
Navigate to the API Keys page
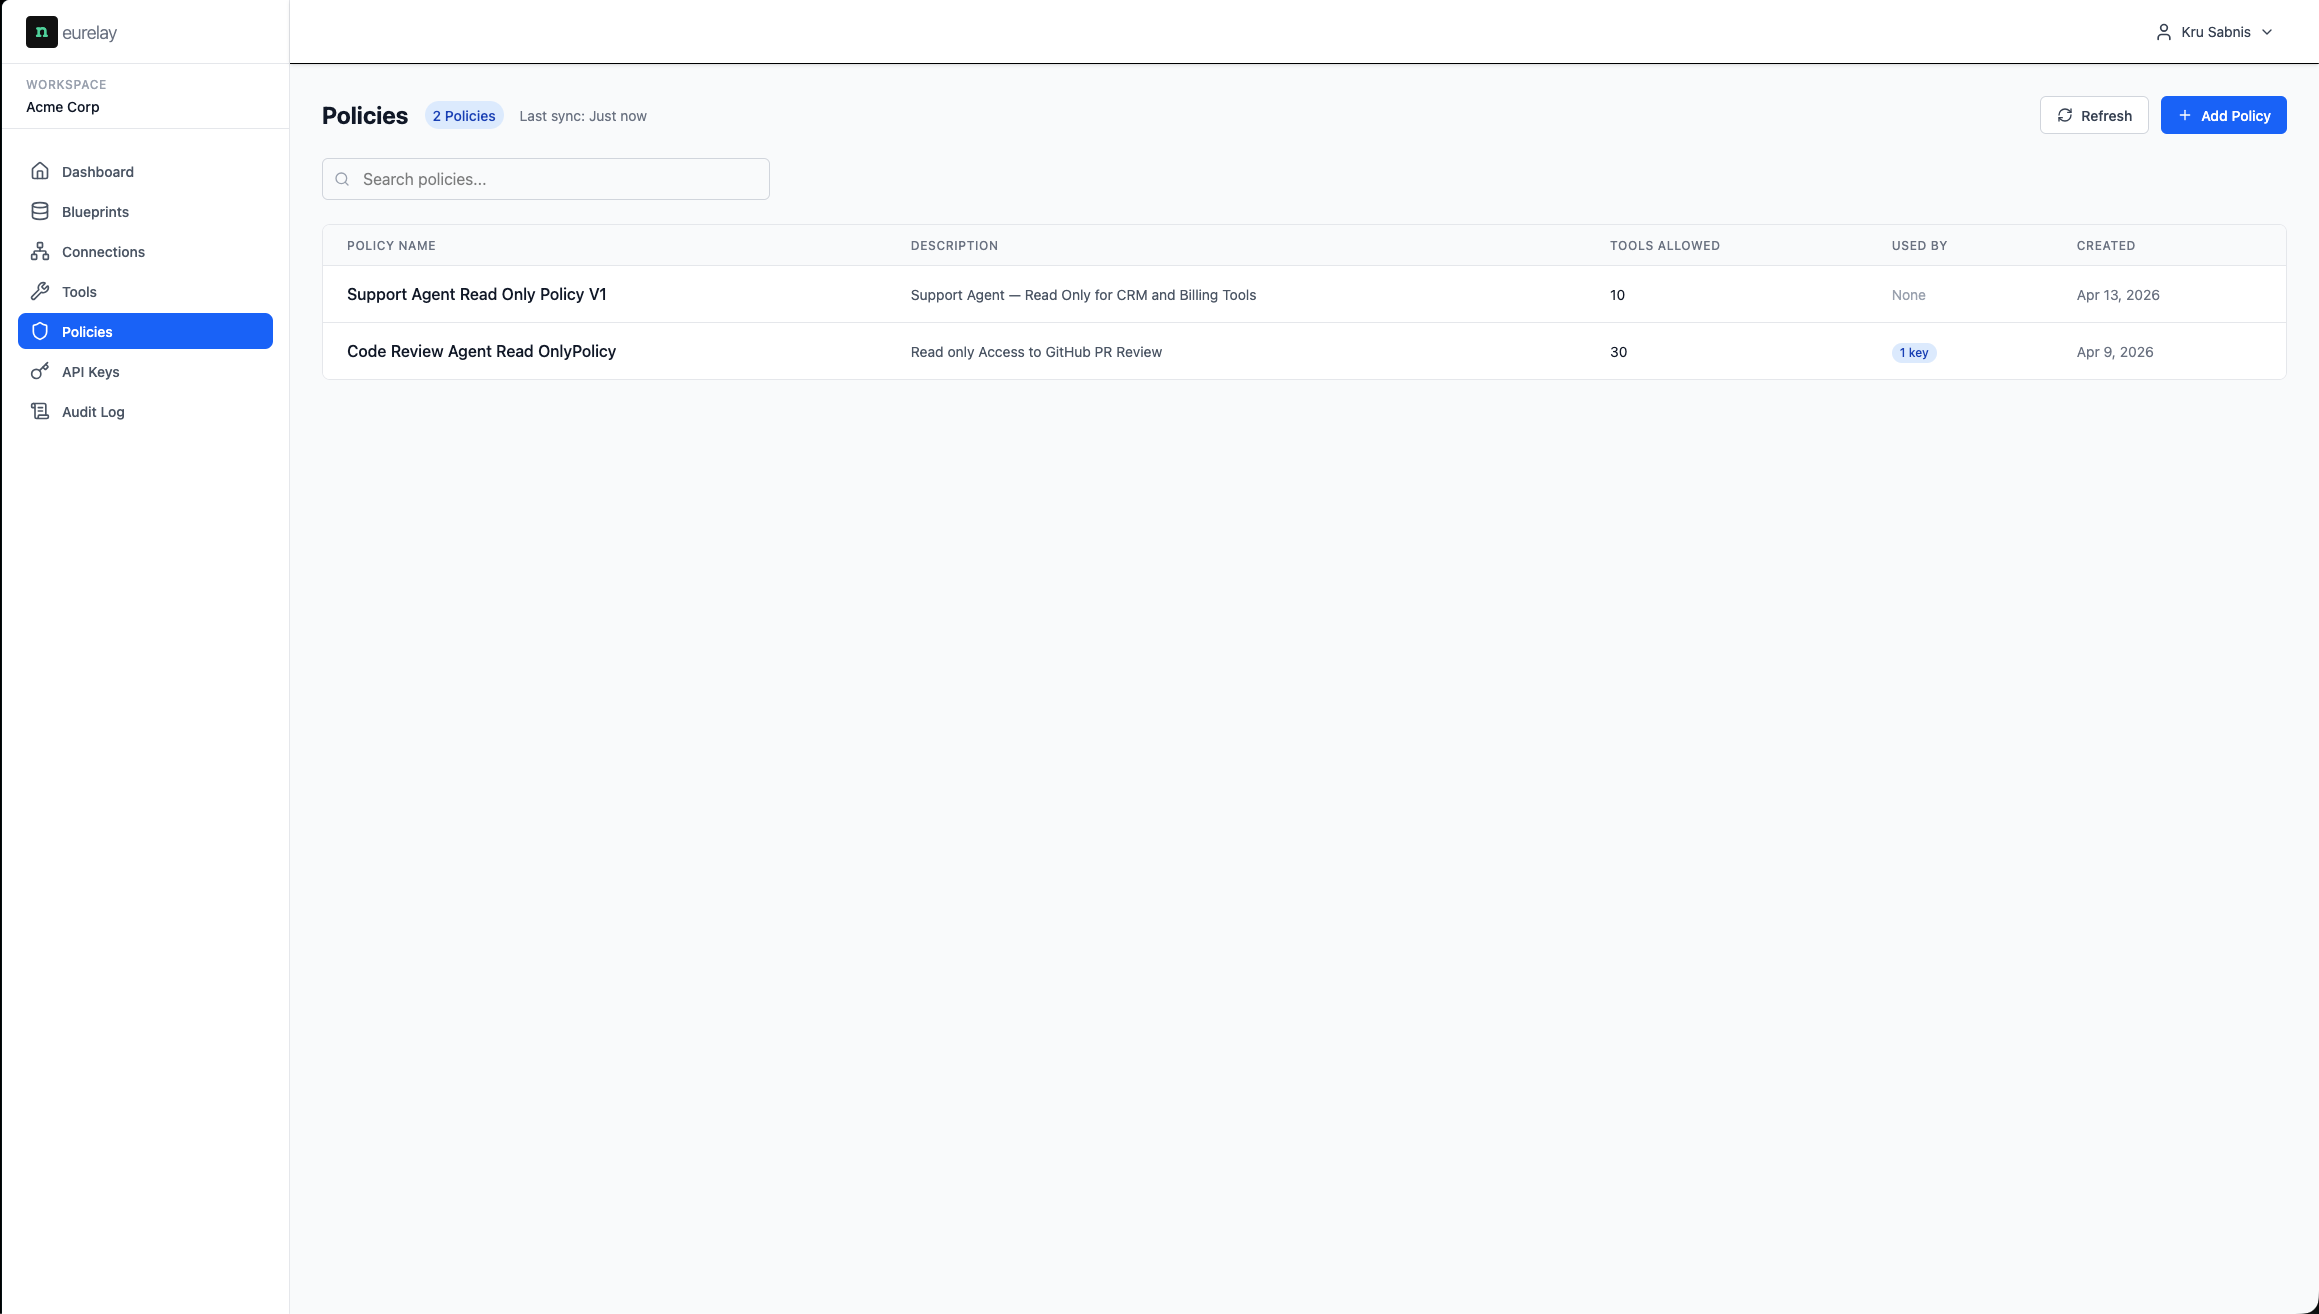pos(145,371)
